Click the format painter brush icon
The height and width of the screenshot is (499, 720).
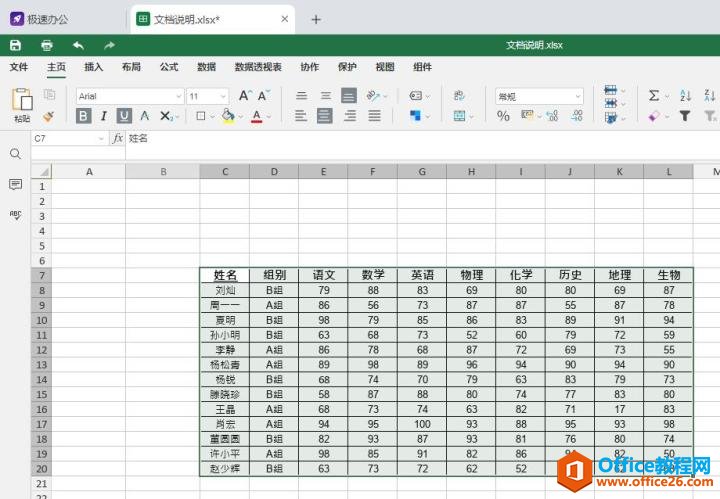(48, 116)
